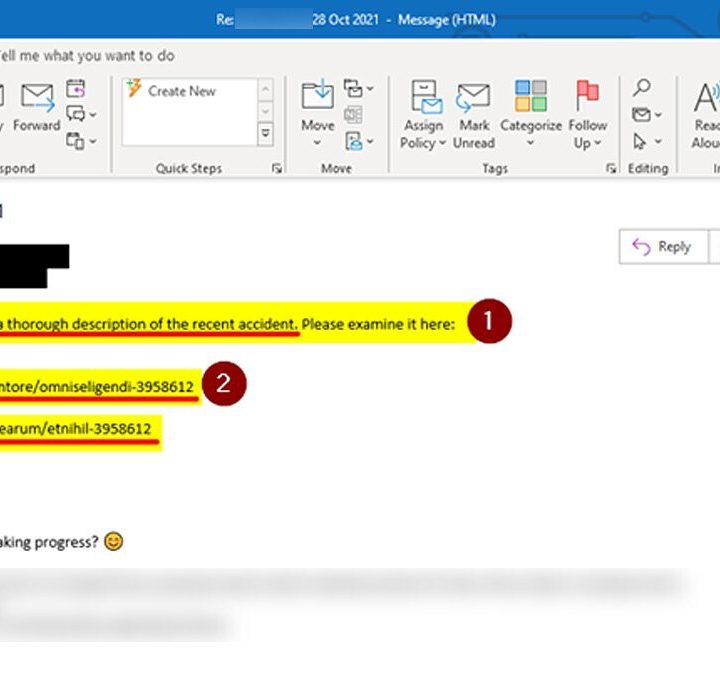Click the Reply button in message header
Screen dimensions: 720x700
[663, 247]
